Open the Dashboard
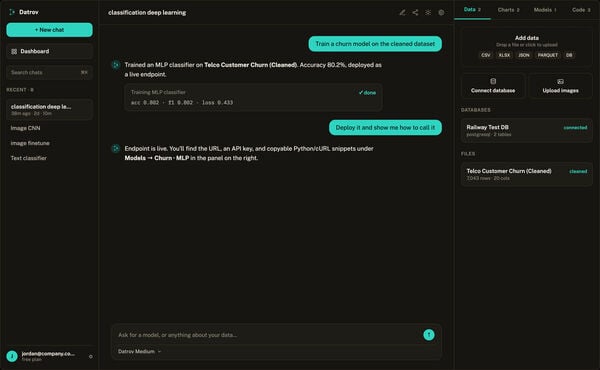Image resolution: width=600 pixels, height=370 pixels. (49, 51)
